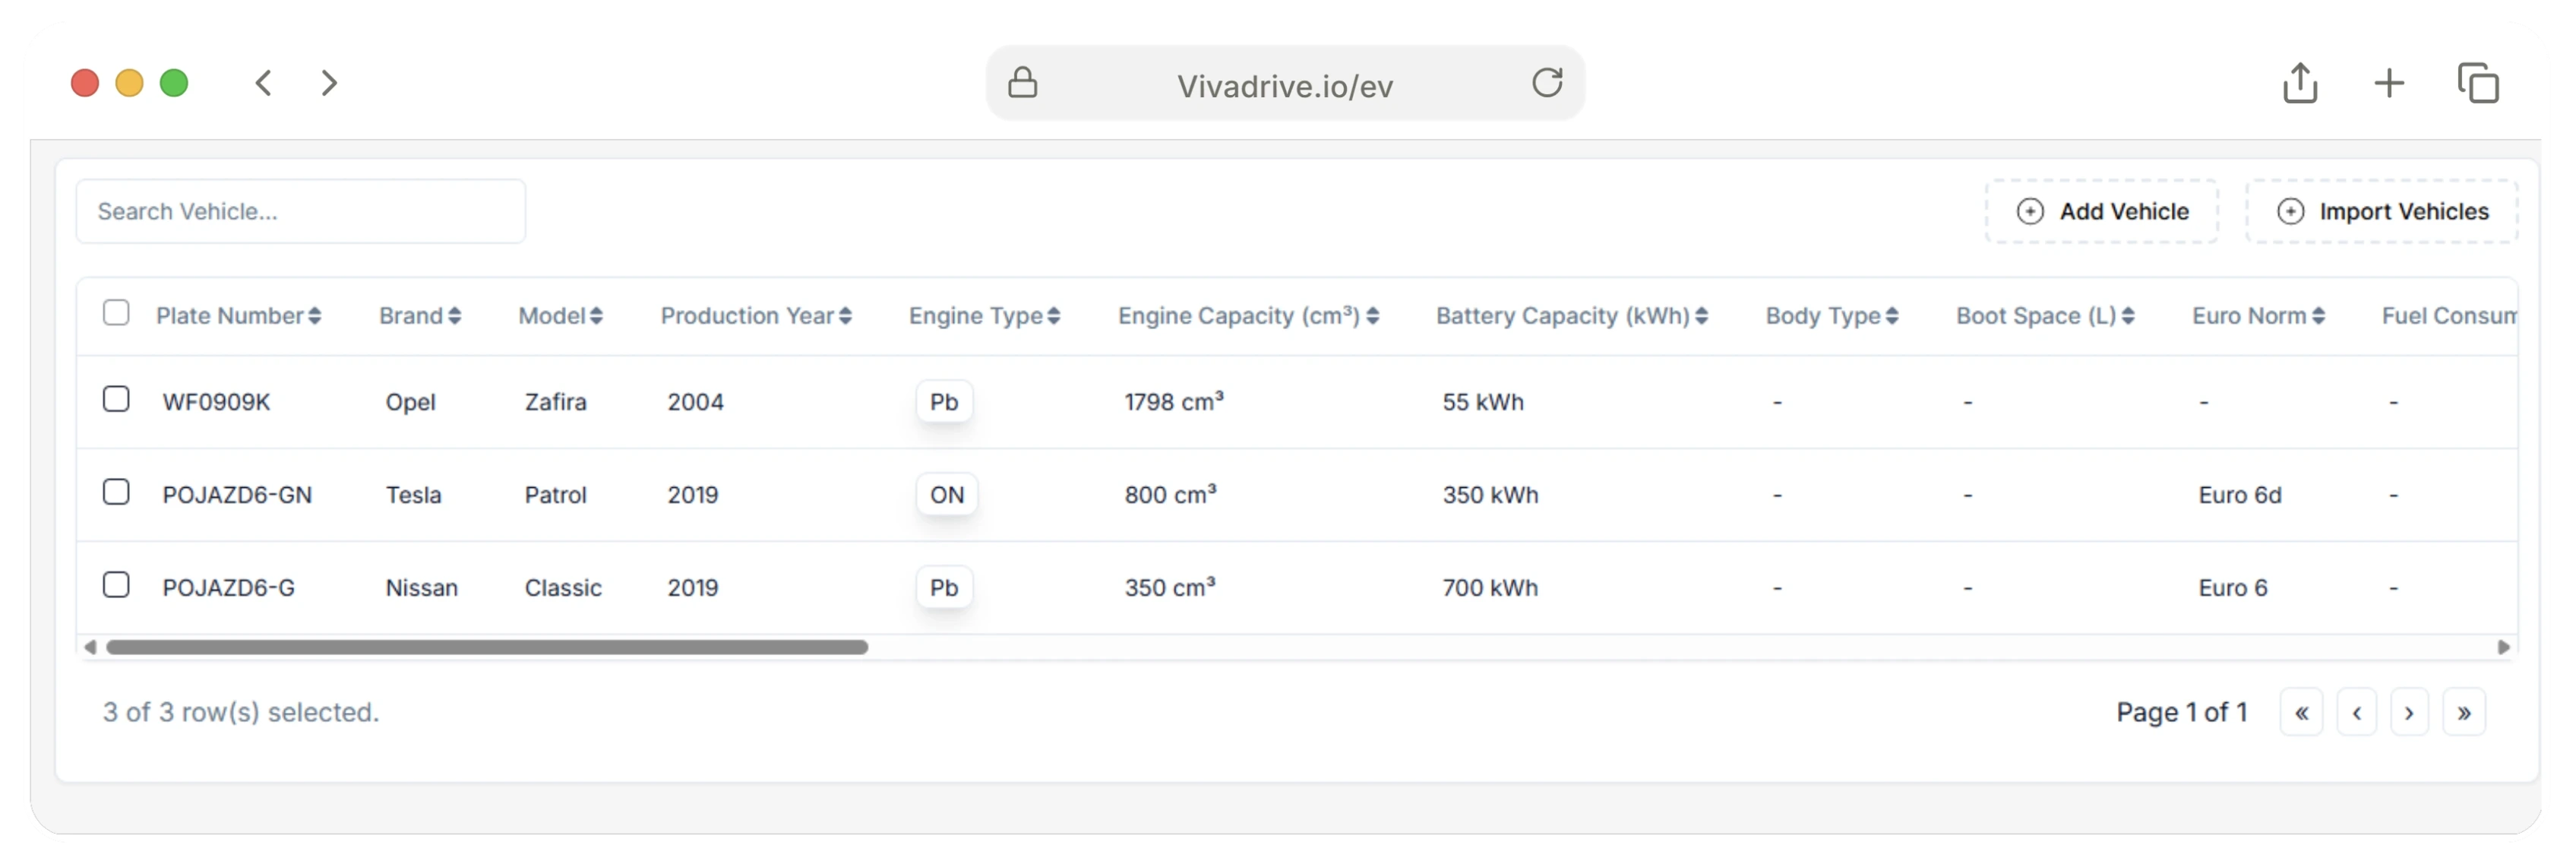Click the Patrol model cell
Screen dimensions: 2576x858
pos(556,495)
